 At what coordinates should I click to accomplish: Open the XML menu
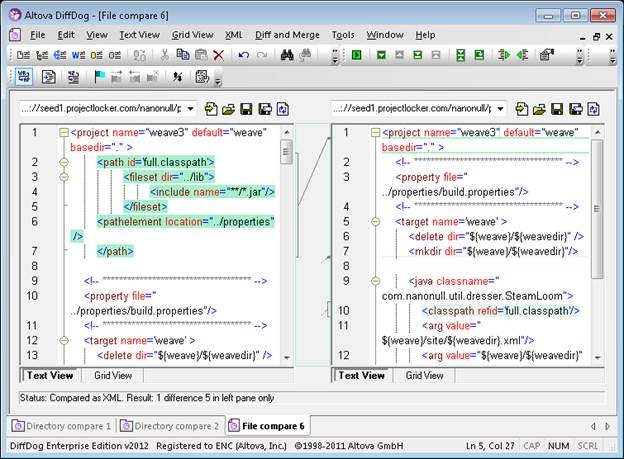pyautogui.click(x=234, y=35)
